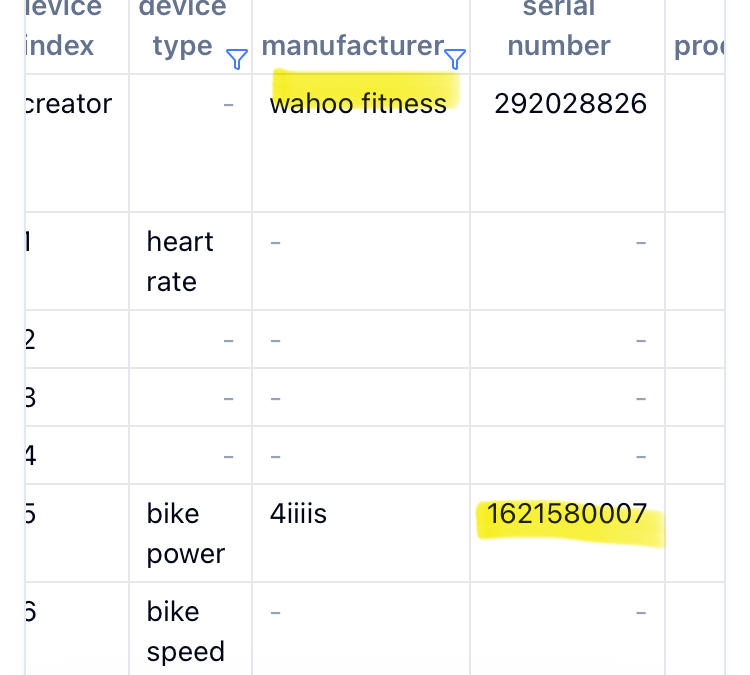Select serial number 292028826 cell

click(567, 143)
